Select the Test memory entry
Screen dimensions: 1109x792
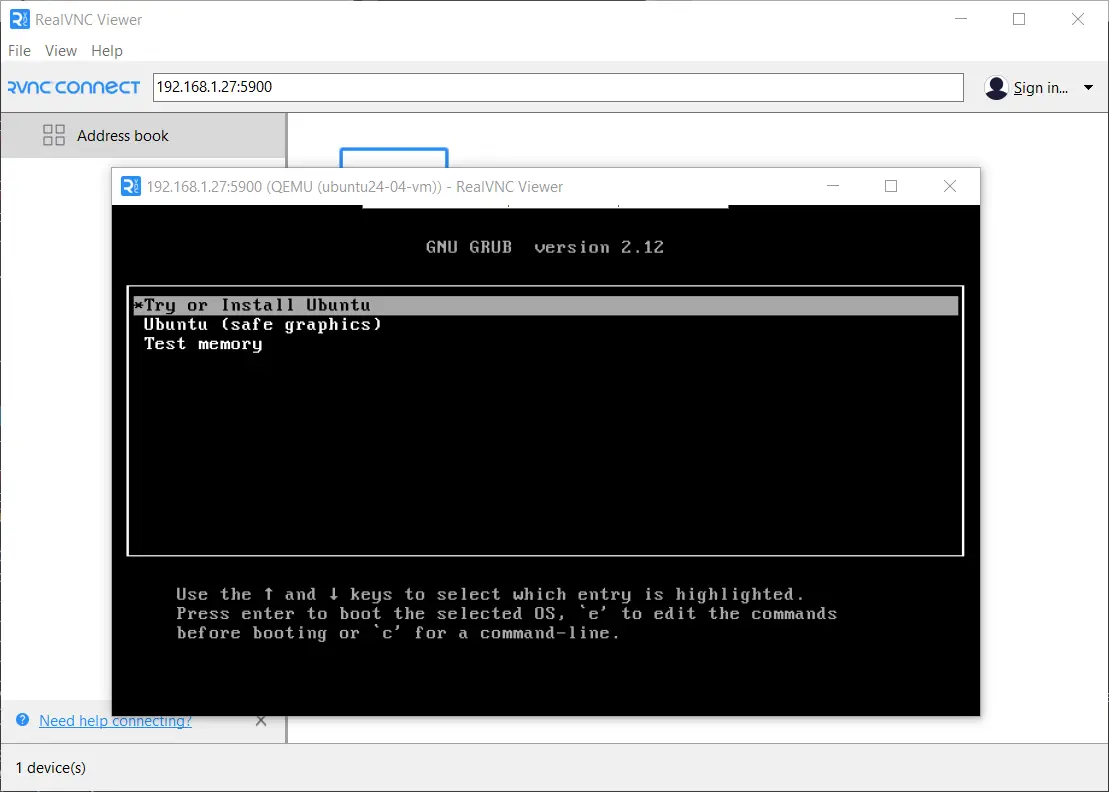203,344
